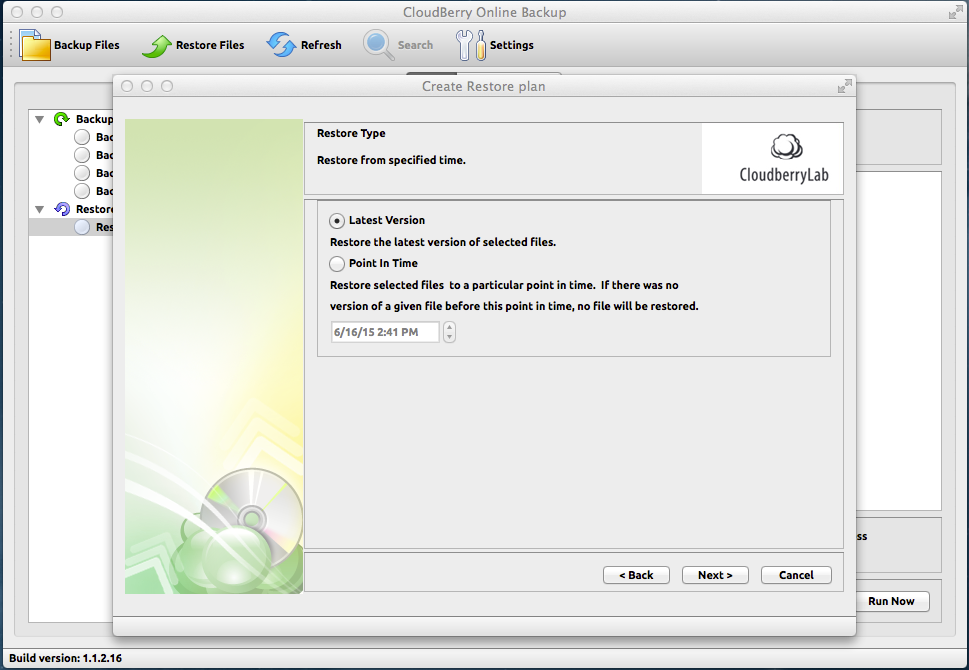The height and width of the screenshot is (670, 969).
Task: Click the 6/16/15 2:41 PM date field
Action: (385, 332)
